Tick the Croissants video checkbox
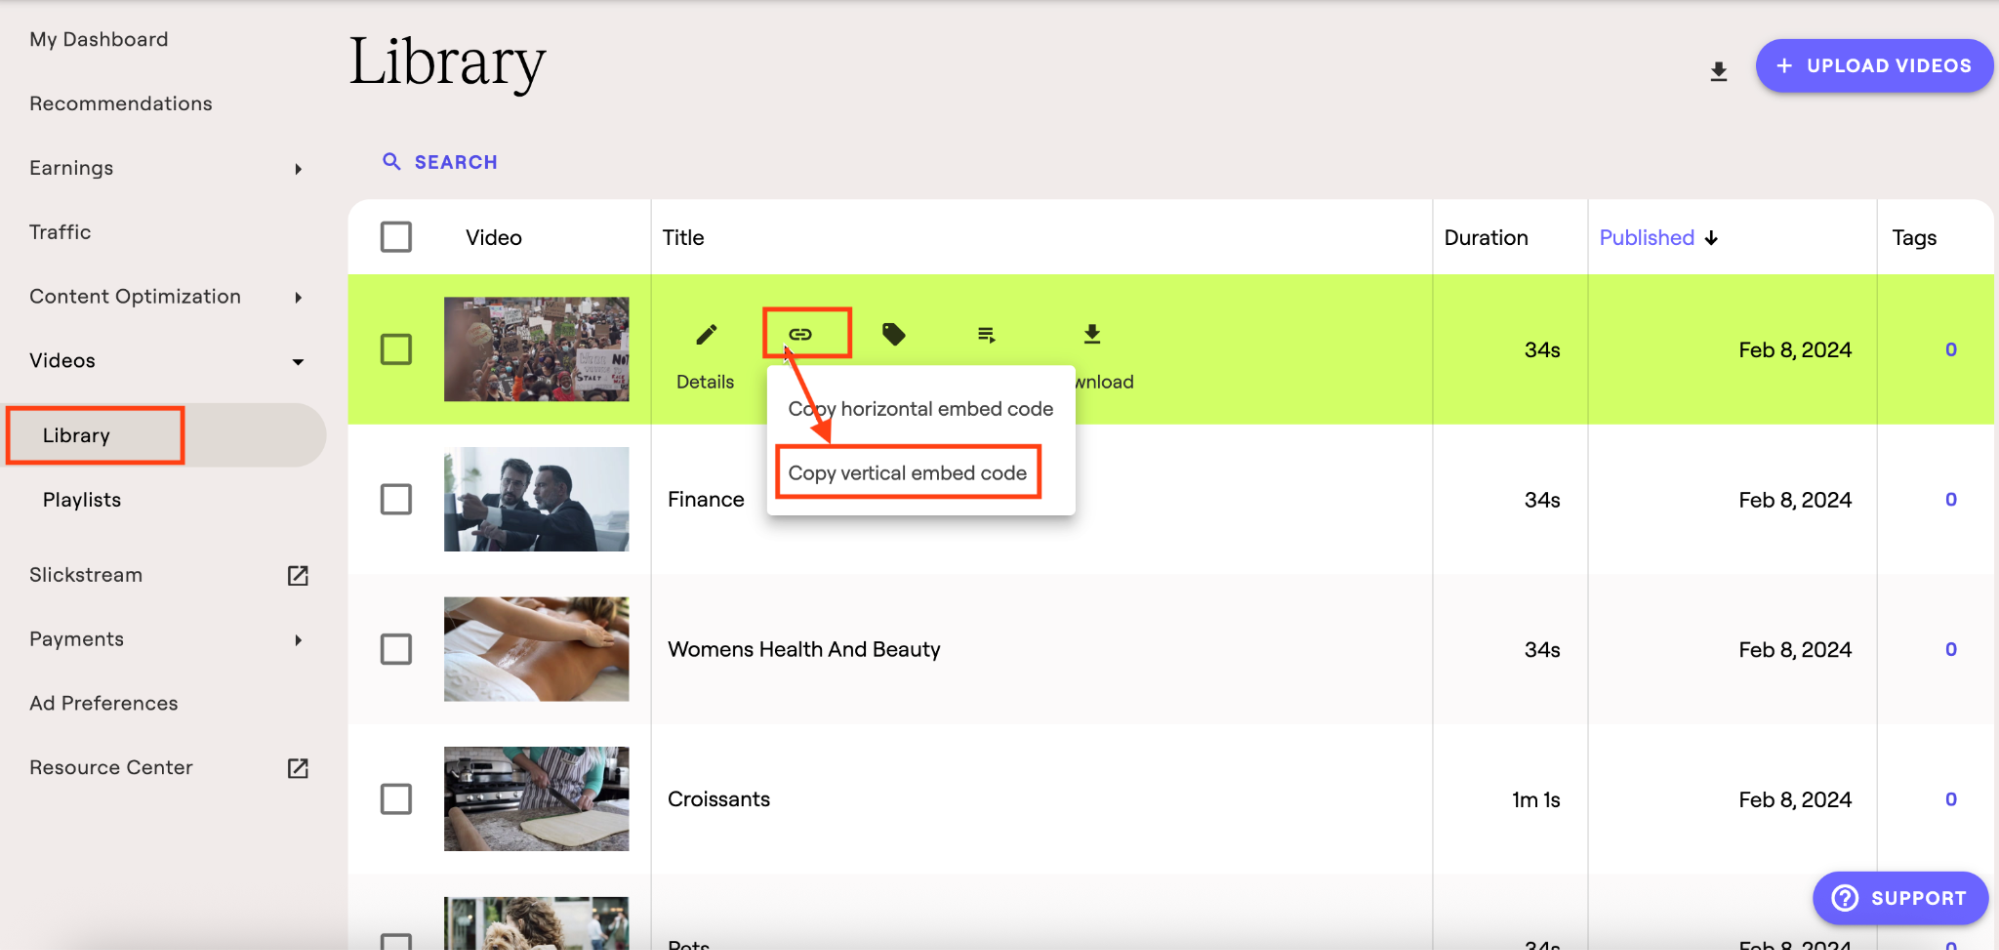 (396, 799)
